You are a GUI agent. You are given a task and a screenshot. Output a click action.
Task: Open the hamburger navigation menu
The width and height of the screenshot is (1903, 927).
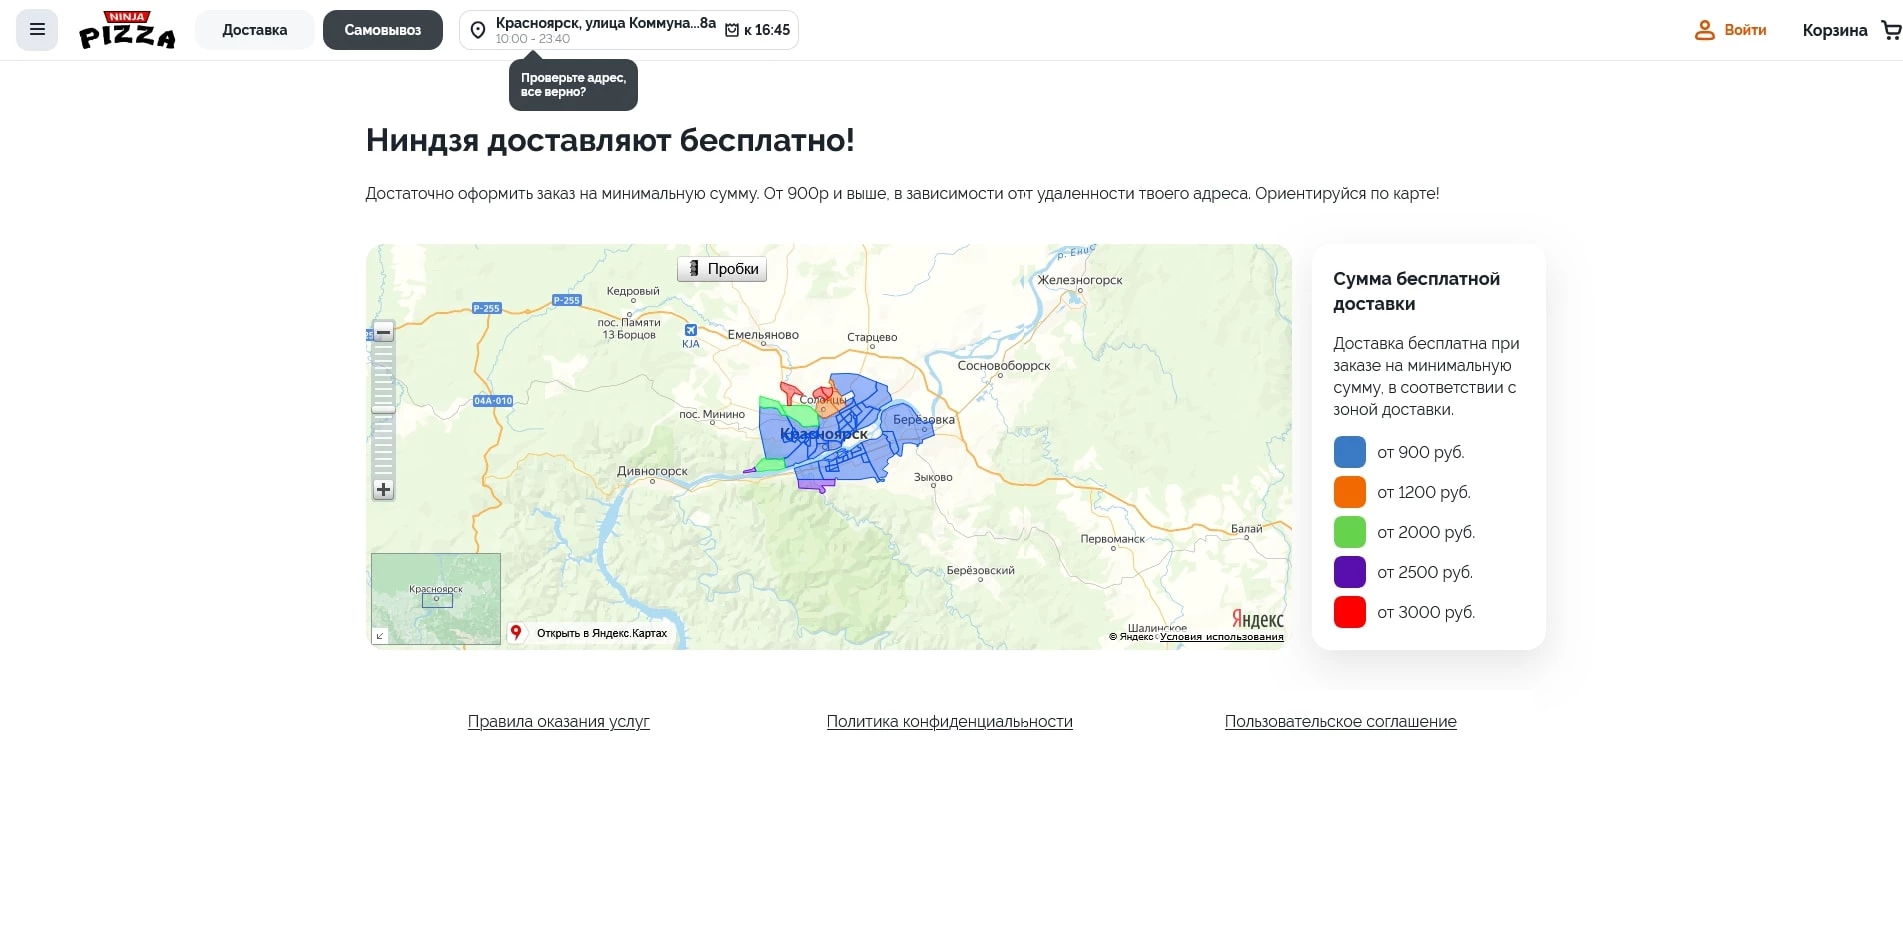36,29
